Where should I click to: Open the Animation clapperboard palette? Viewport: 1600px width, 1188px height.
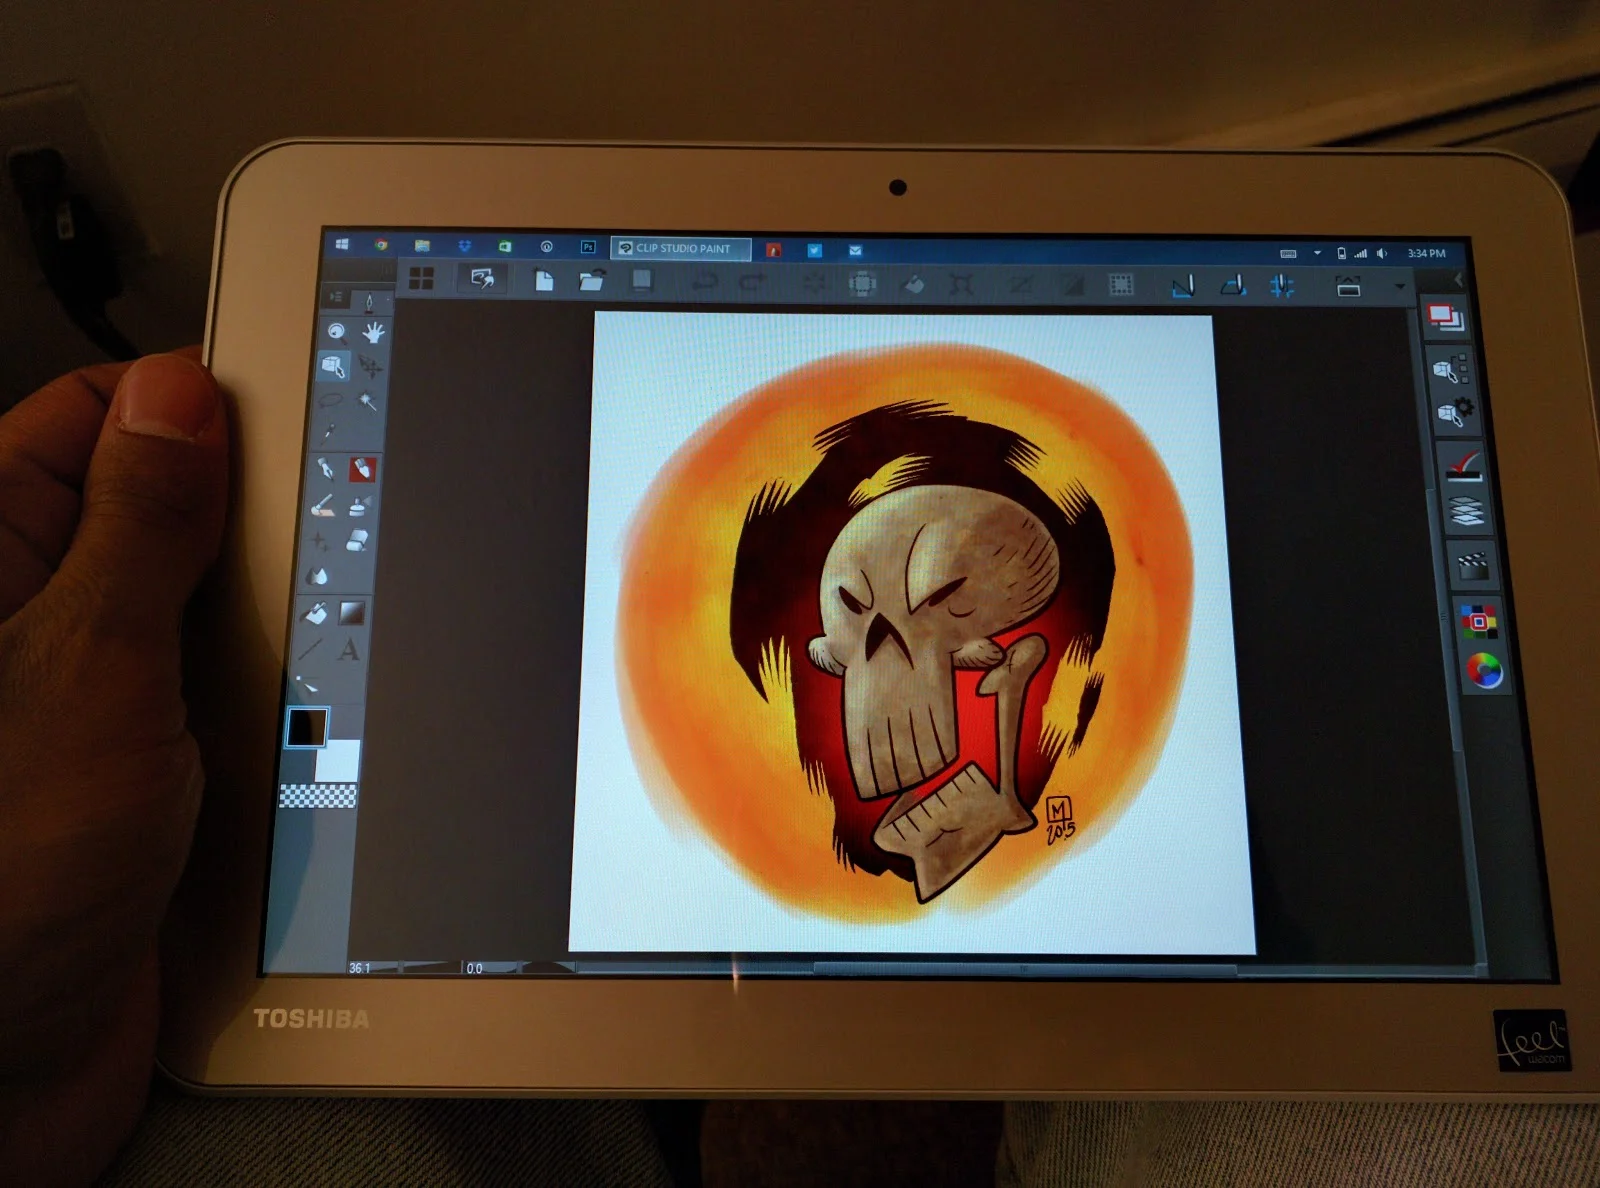1472,566
